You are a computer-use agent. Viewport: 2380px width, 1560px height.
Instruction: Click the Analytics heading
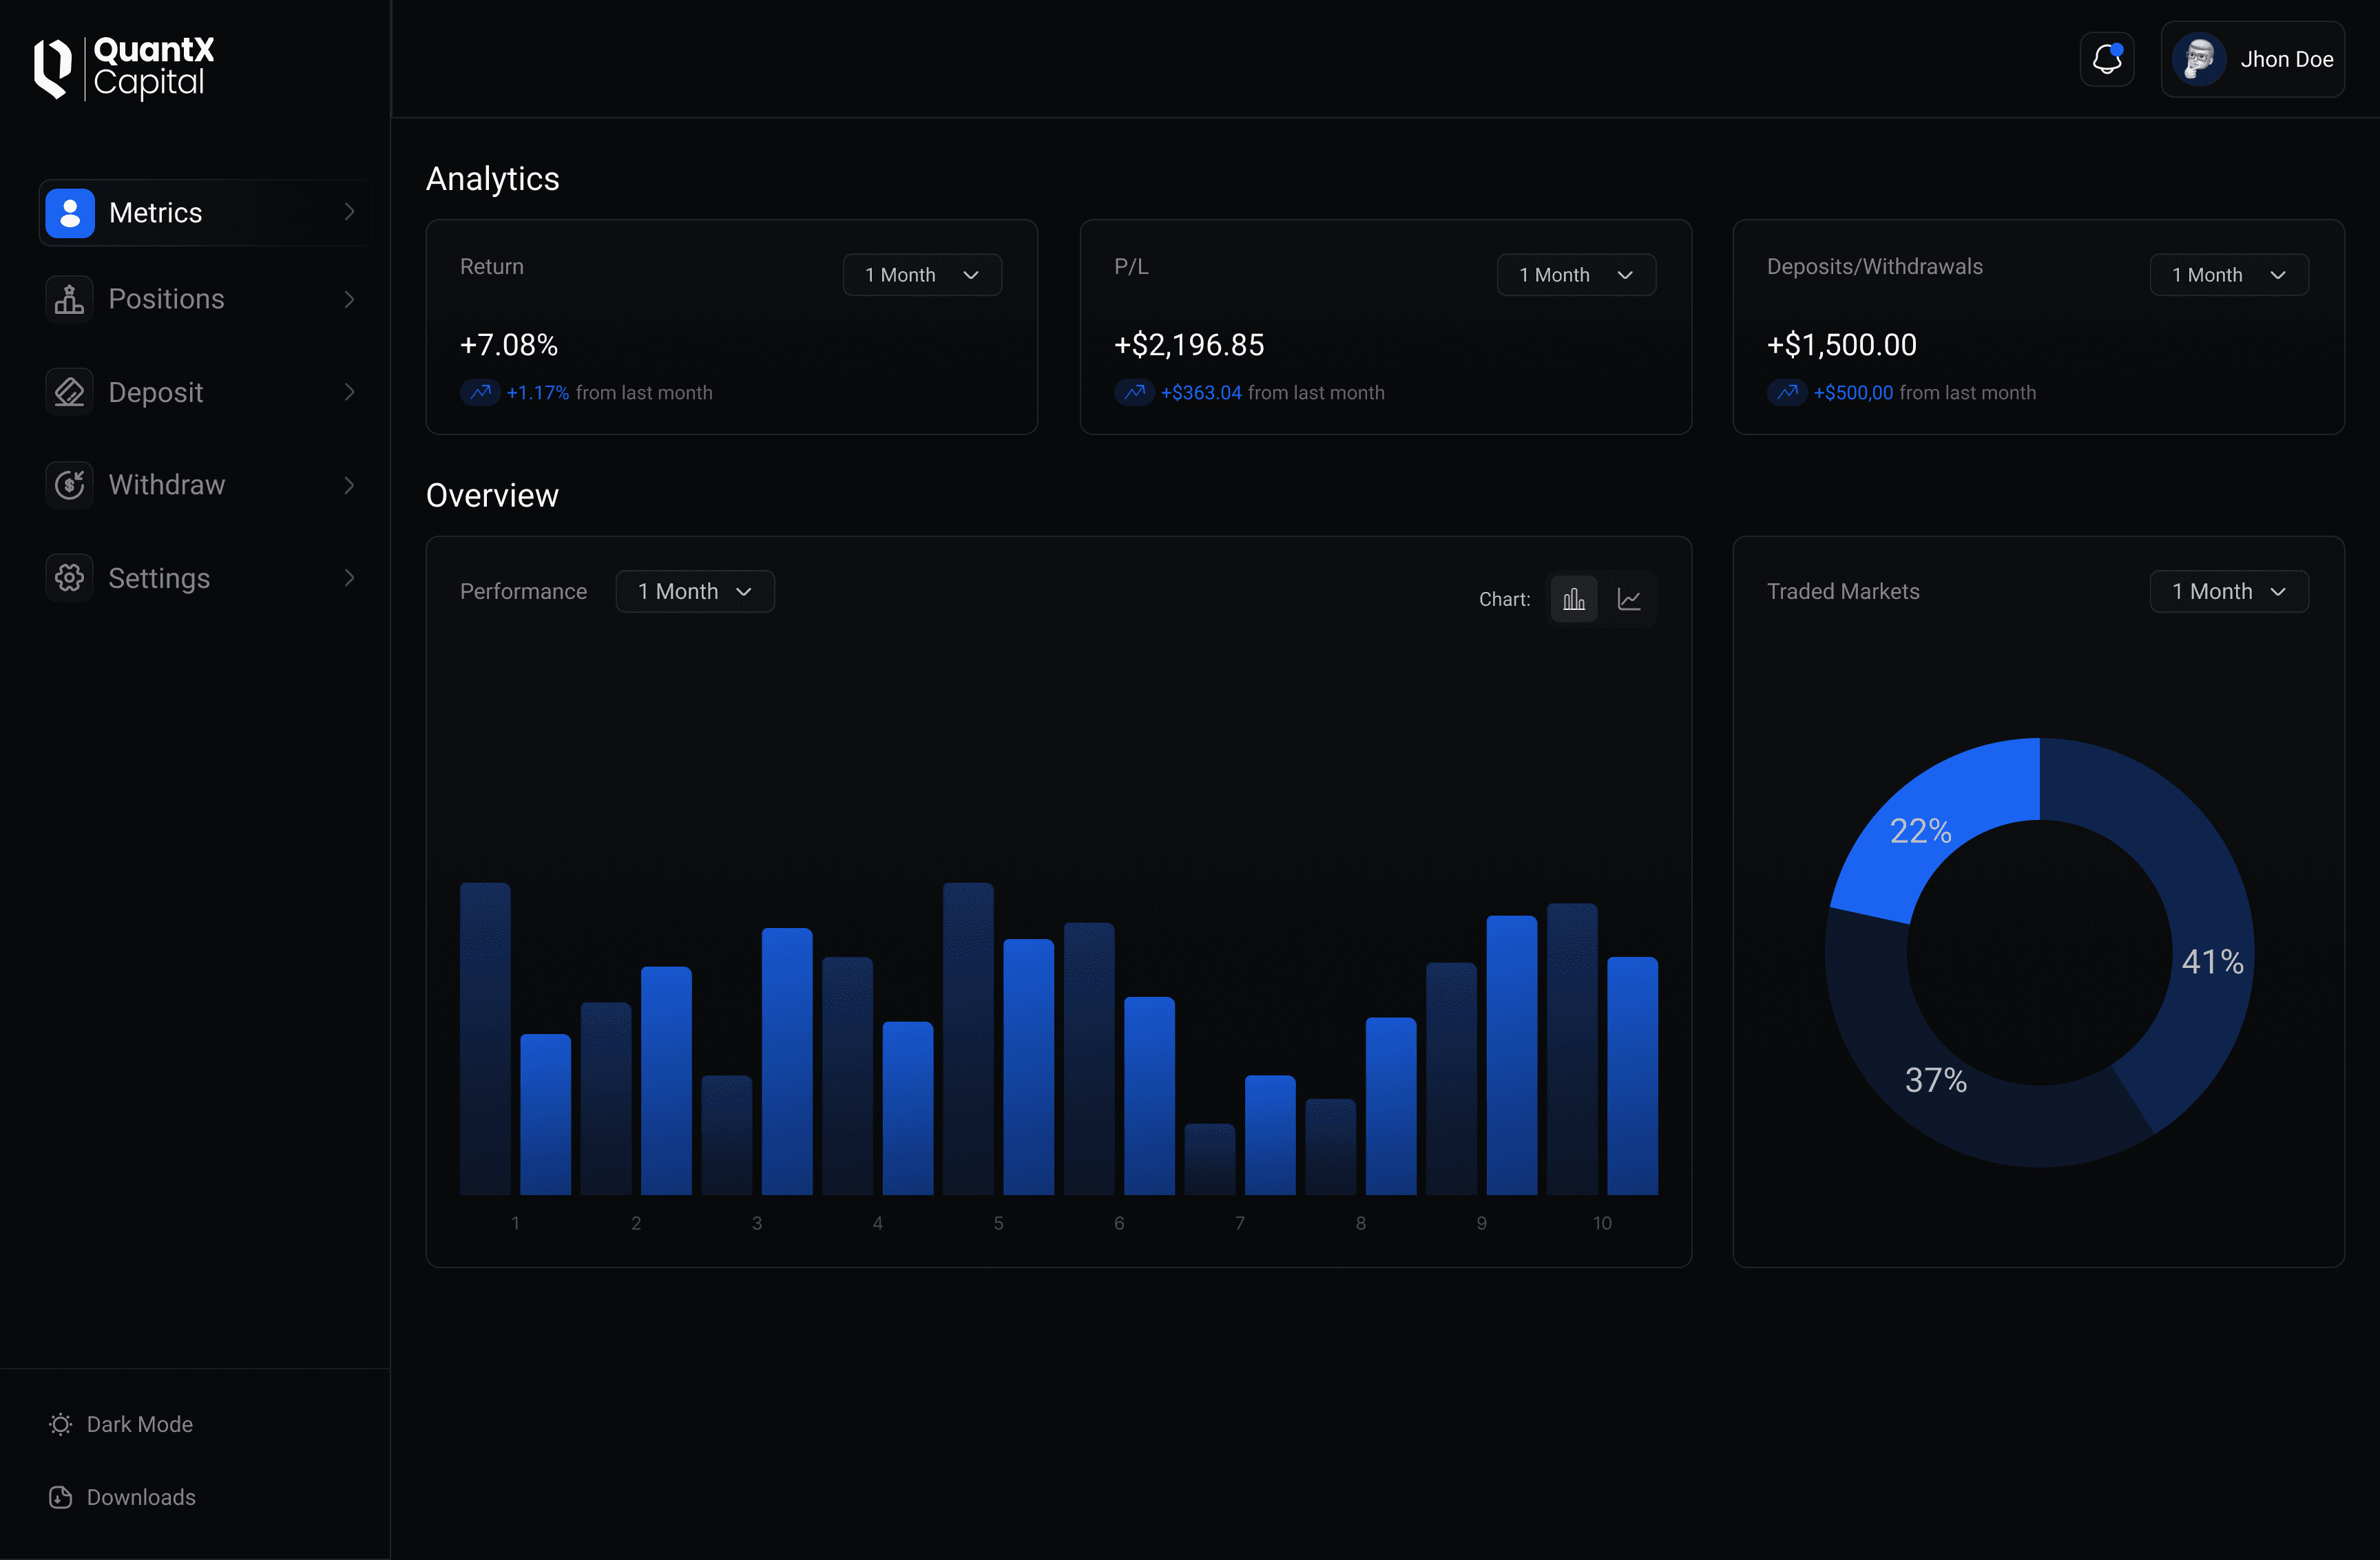pyautogui.click(x=493, y=179)
